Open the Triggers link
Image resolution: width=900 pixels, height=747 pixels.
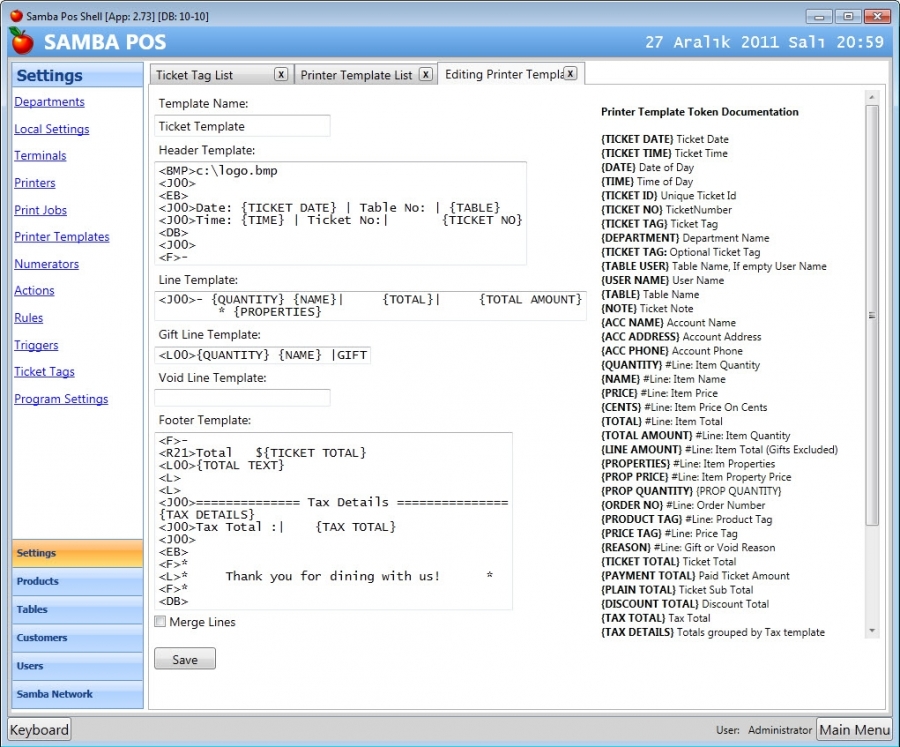tap(36, 345)
